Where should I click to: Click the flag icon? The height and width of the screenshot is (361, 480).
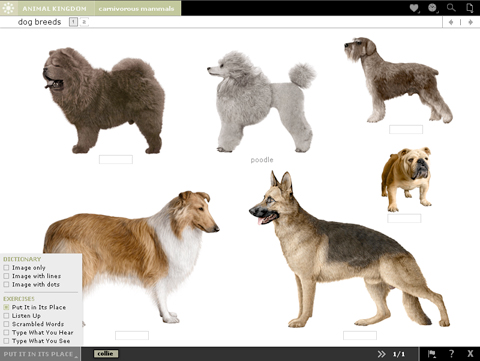(x=432, y=354)
